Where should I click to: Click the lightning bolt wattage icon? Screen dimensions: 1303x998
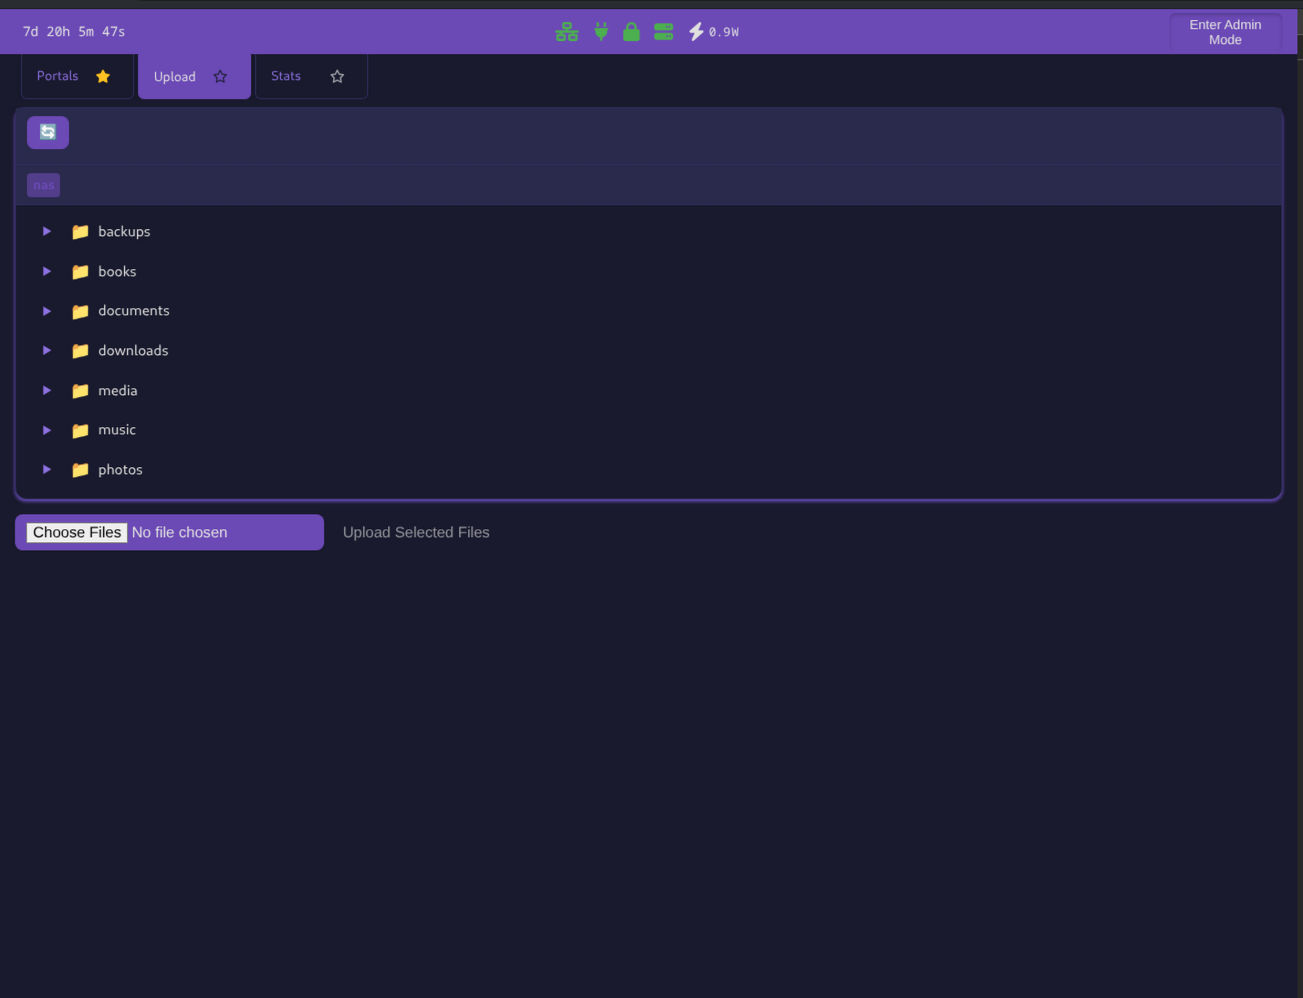pos(696,32)
